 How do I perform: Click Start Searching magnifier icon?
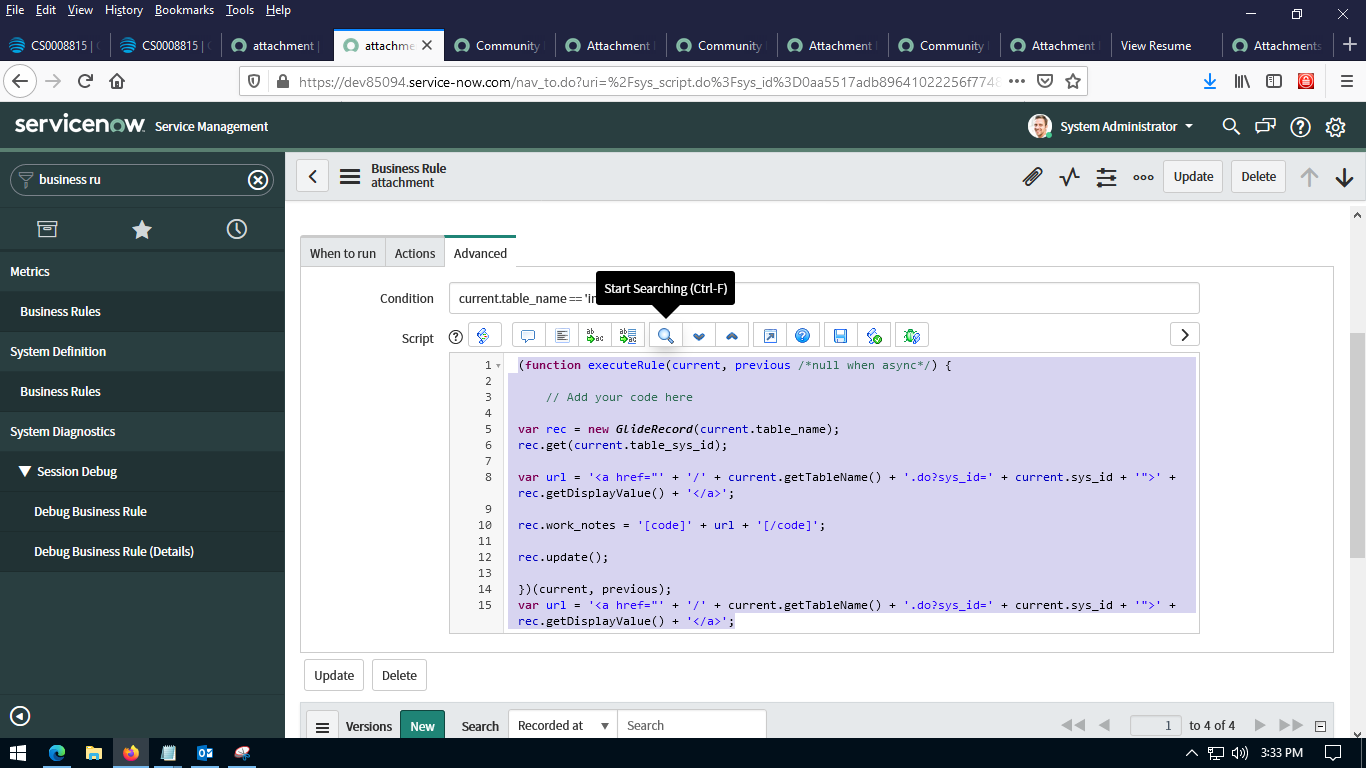(665, 335)
